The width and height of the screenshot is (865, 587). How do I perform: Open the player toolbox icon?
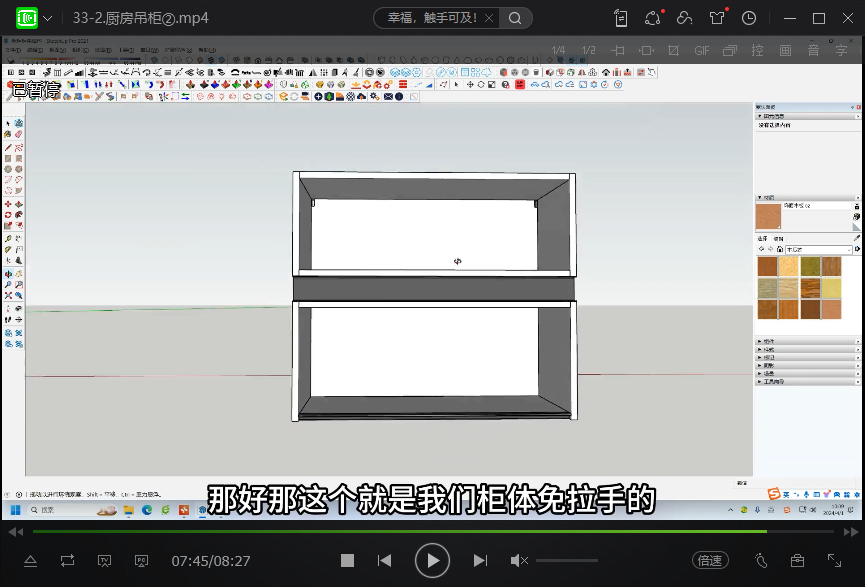click(x=797, y=561)
